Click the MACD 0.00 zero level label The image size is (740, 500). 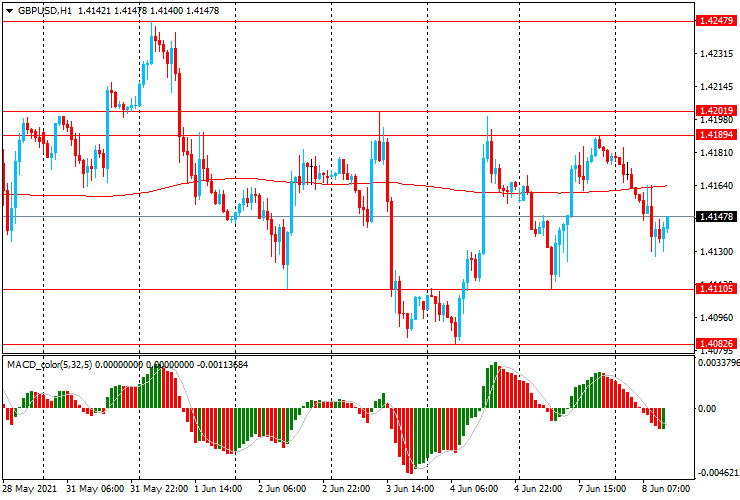point(707,409)
